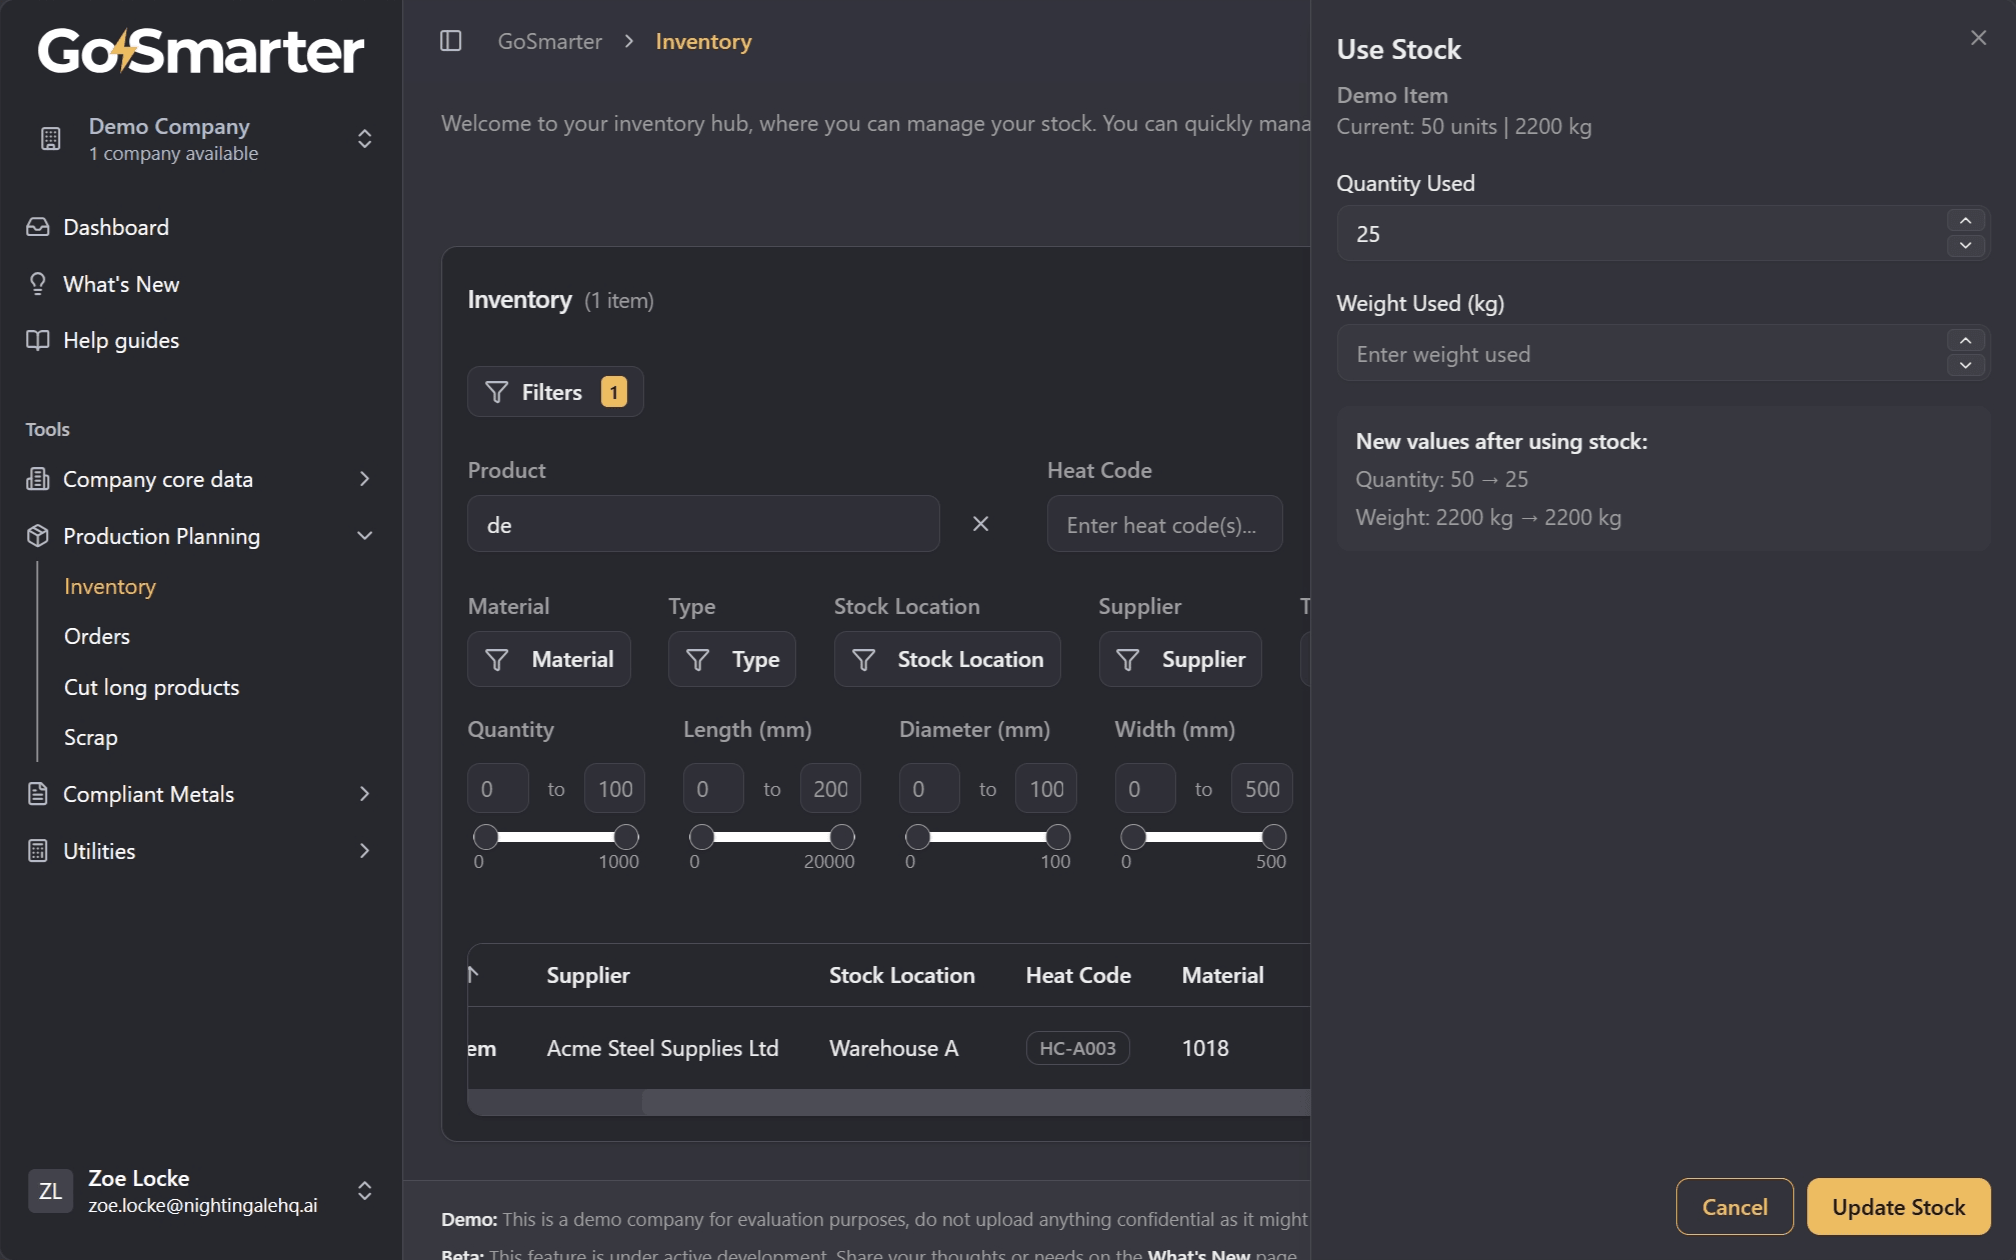
Task: Collapse Production Planning section
Action: [201, 536]
